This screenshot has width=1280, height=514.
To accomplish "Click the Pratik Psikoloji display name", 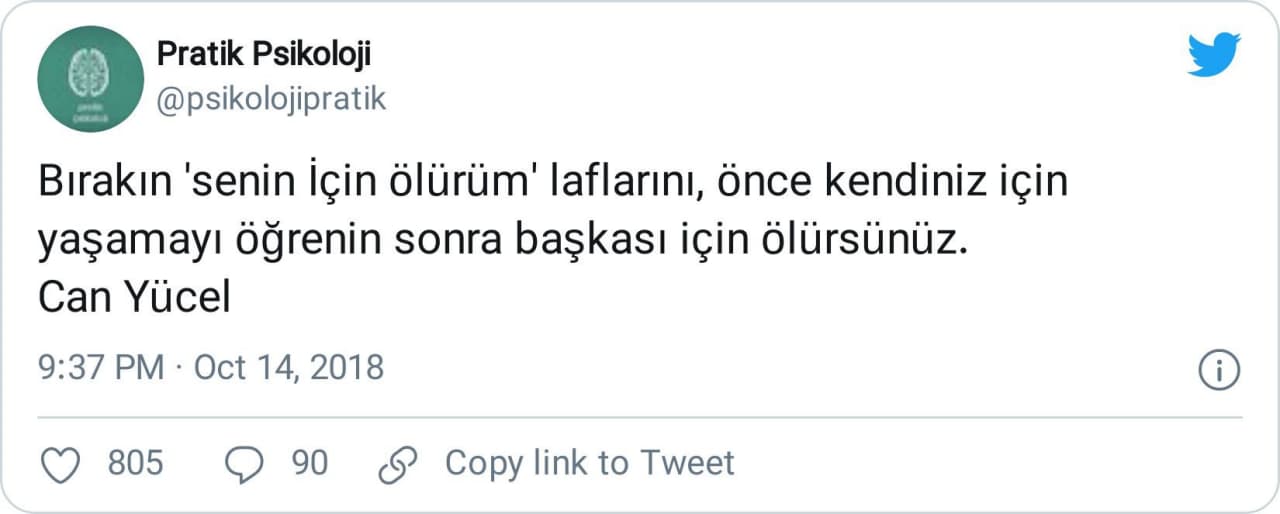I will coord(264,54).
